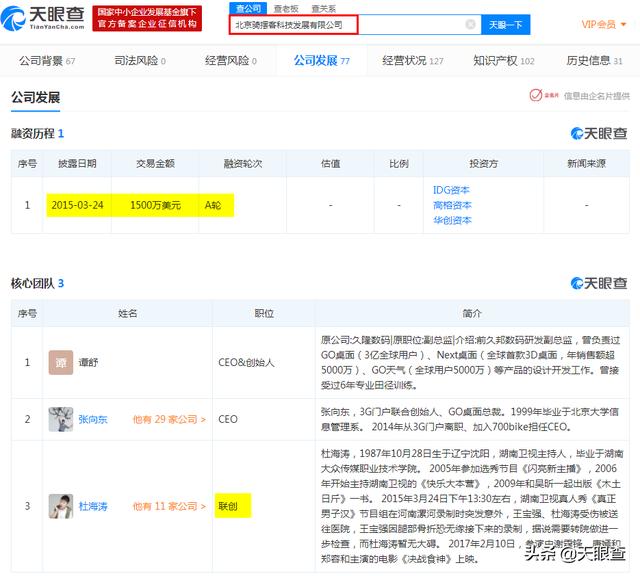
Task: Open the 高榕资本 investor link
Action: pos(452,205)
